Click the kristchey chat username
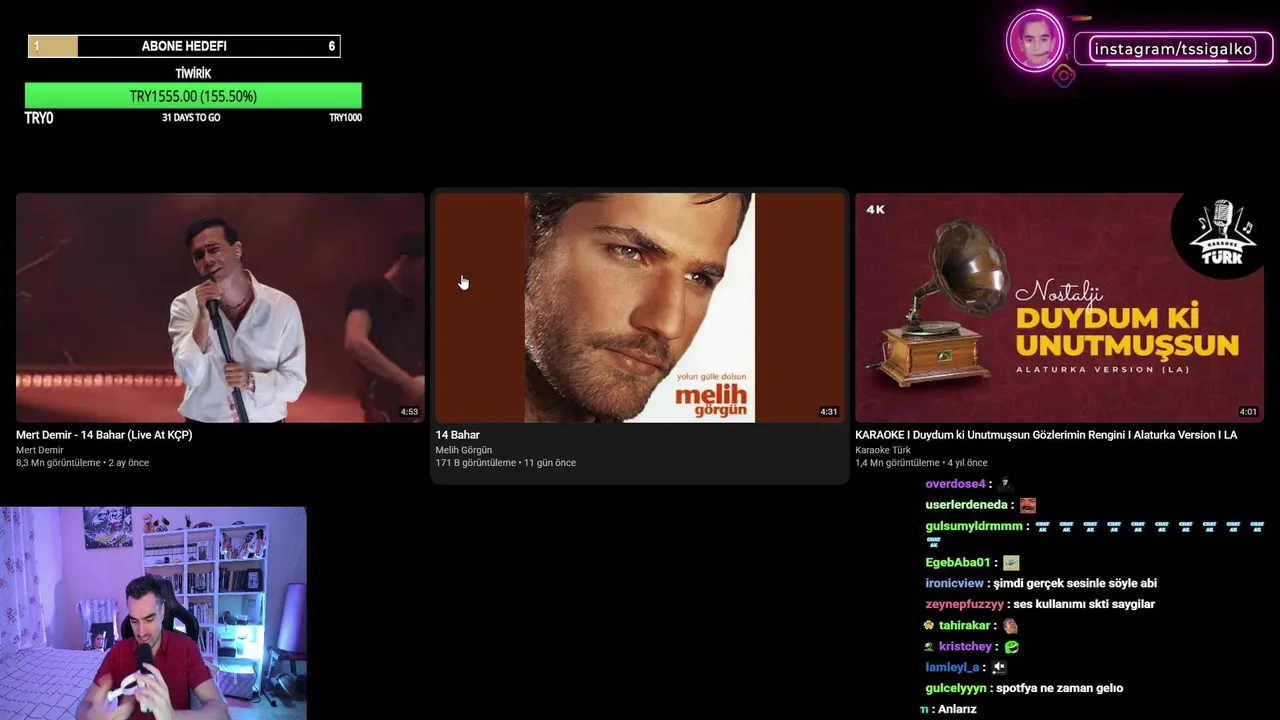This screenshot has width=1280, height=720. tap(965, 646)
